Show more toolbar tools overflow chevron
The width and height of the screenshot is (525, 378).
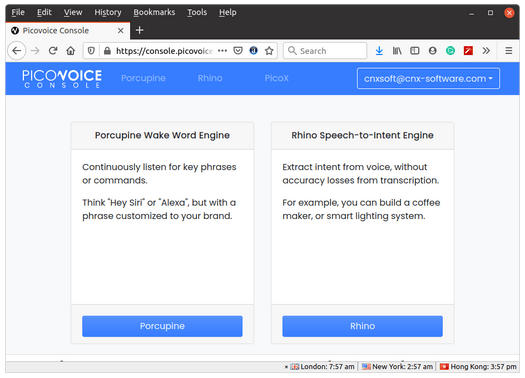pyautogui.click(x=486, y=51)
